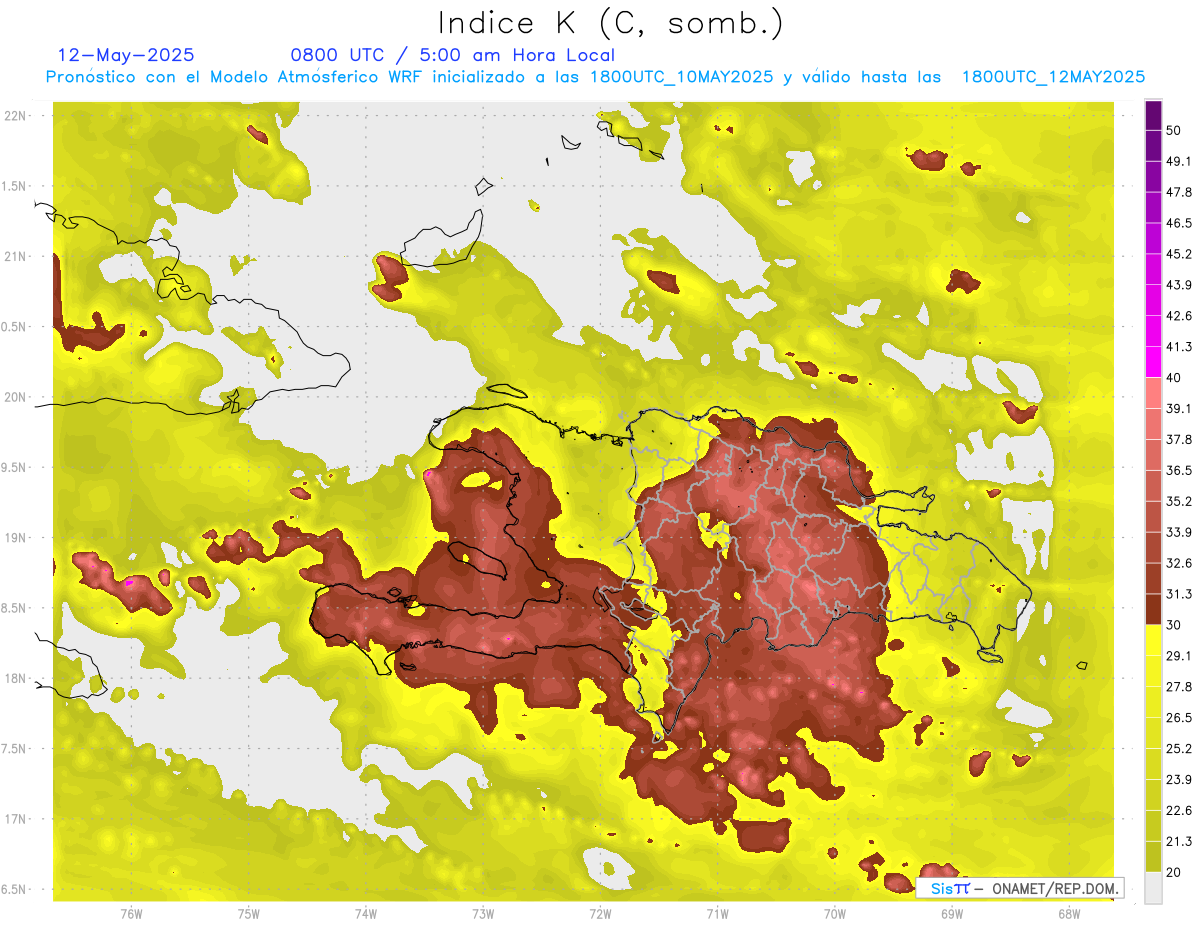Click the legend value '45.2'
This screenshot has width=1200, height=927.
tap(1178, 254)
